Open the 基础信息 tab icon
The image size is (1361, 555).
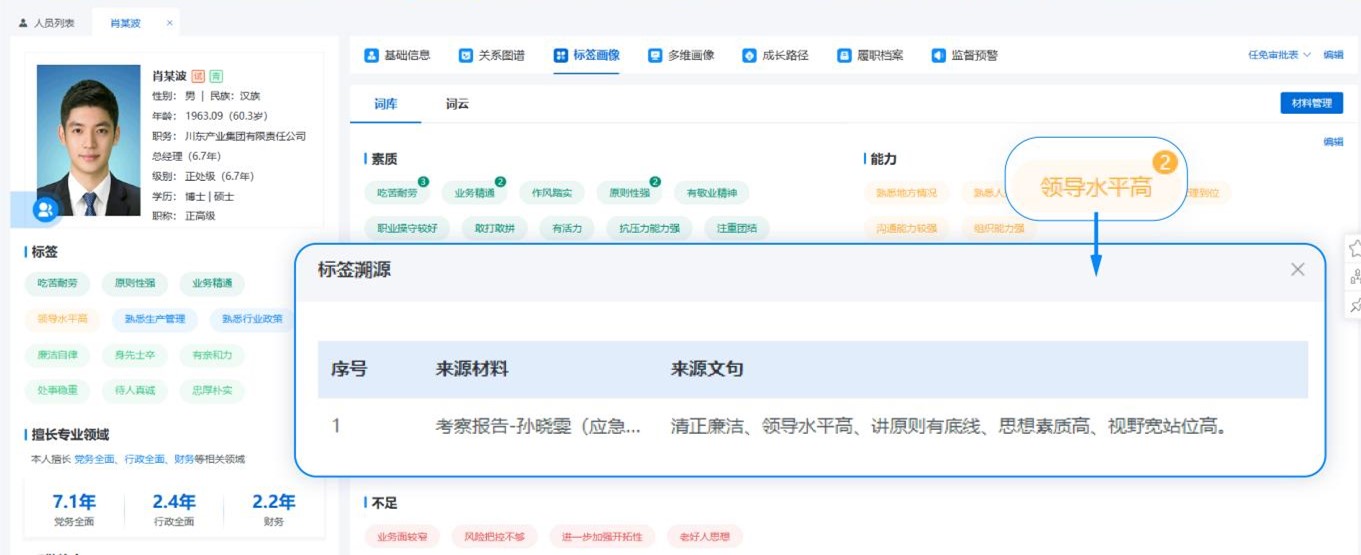click(x=371, y=56)
